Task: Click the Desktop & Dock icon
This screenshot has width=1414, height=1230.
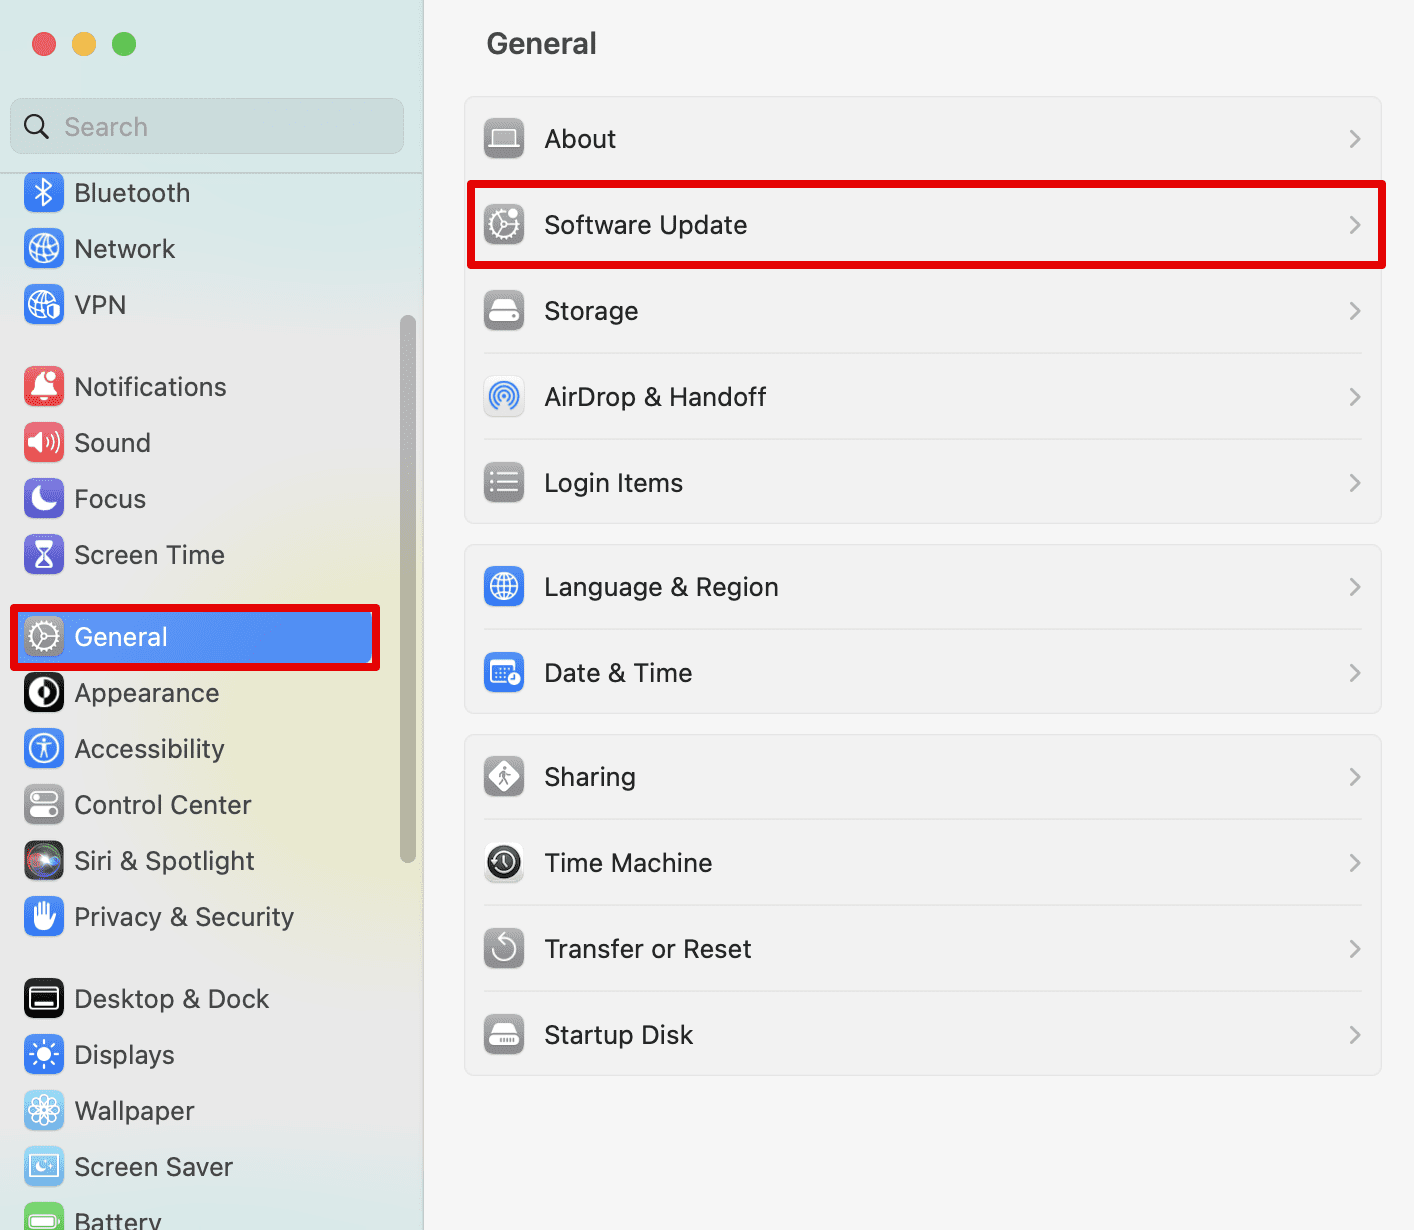Action: click(x=44, y=999)
